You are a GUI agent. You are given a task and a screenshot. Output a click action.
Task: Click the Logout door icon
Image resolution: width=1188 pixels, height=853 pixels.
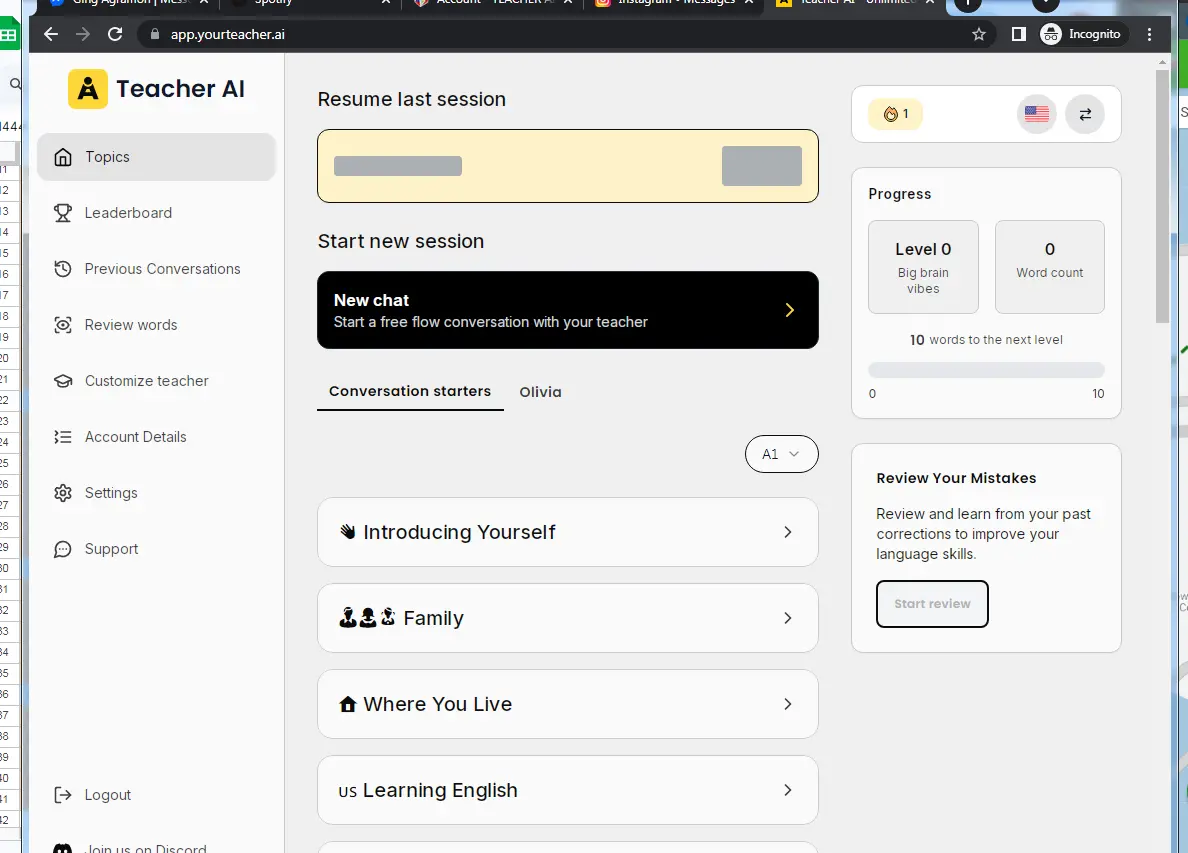click(63, 795)
